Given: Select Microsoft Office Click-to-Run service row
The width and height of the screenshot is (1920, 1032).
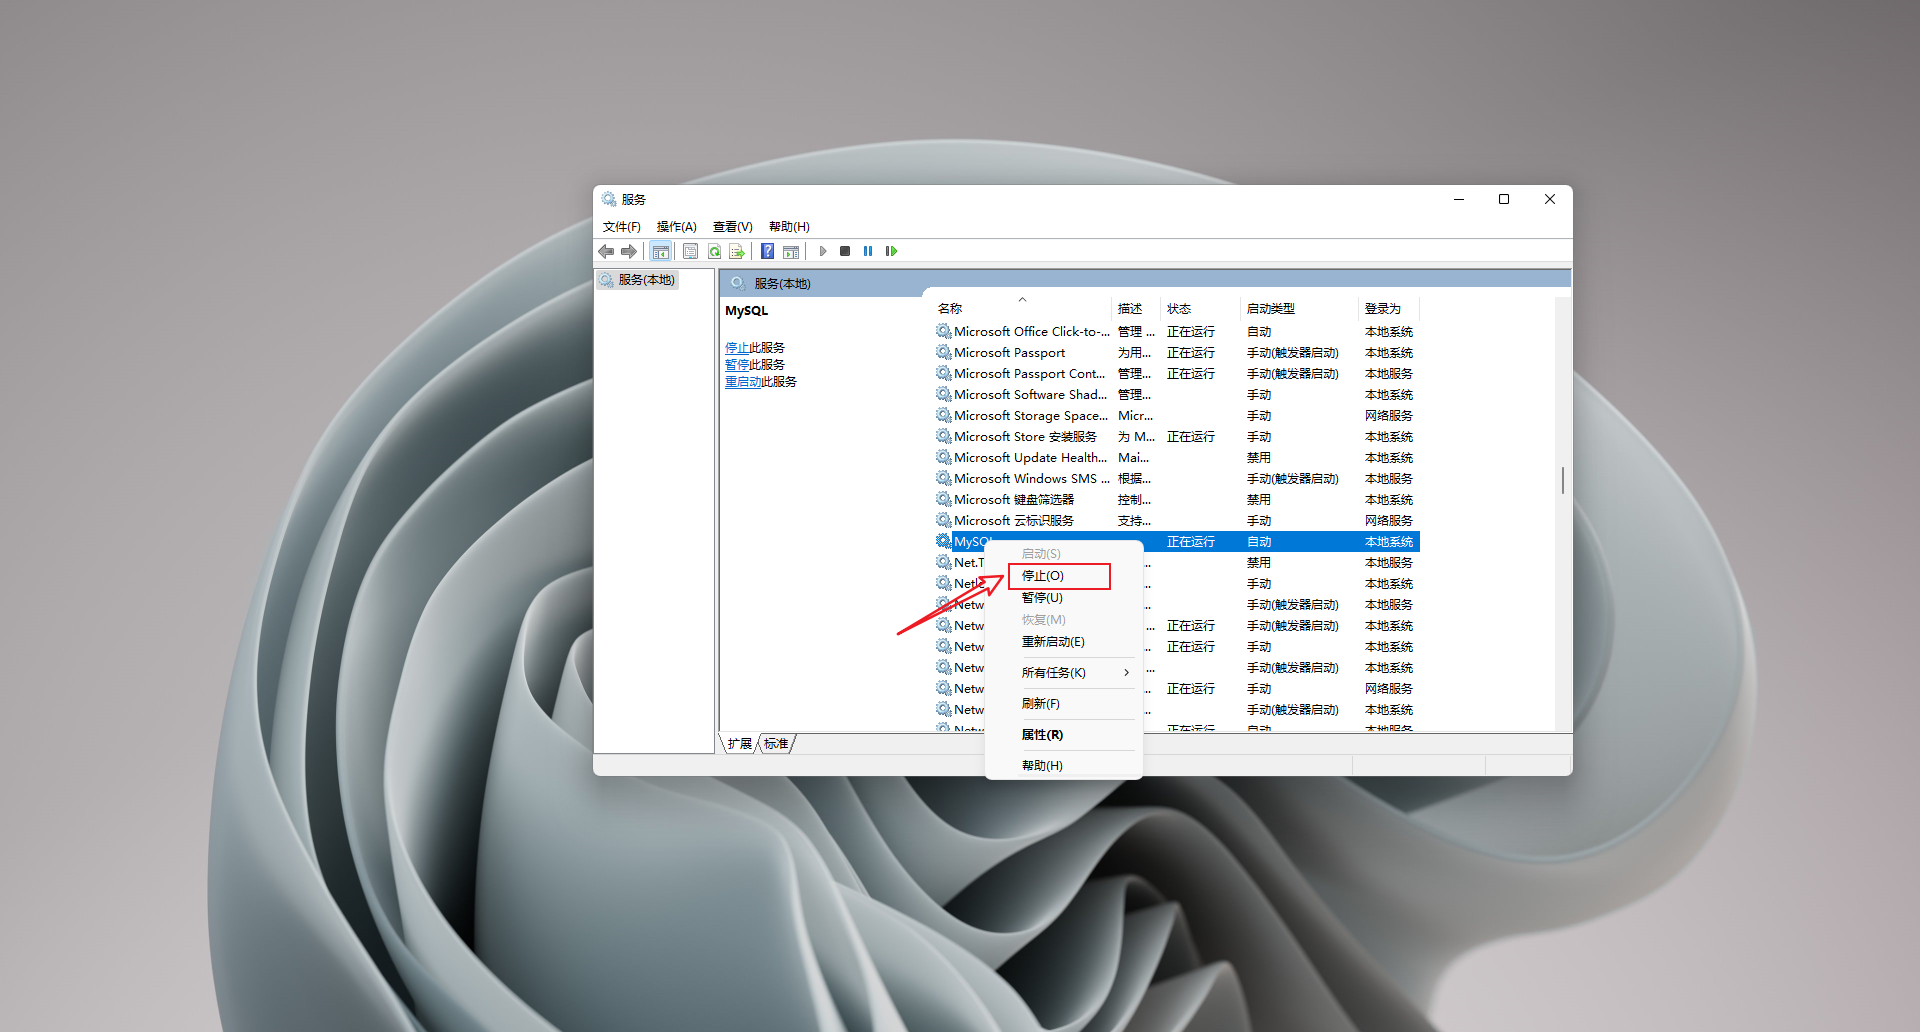Looking at the screenshot, I should pos(1176,331).
